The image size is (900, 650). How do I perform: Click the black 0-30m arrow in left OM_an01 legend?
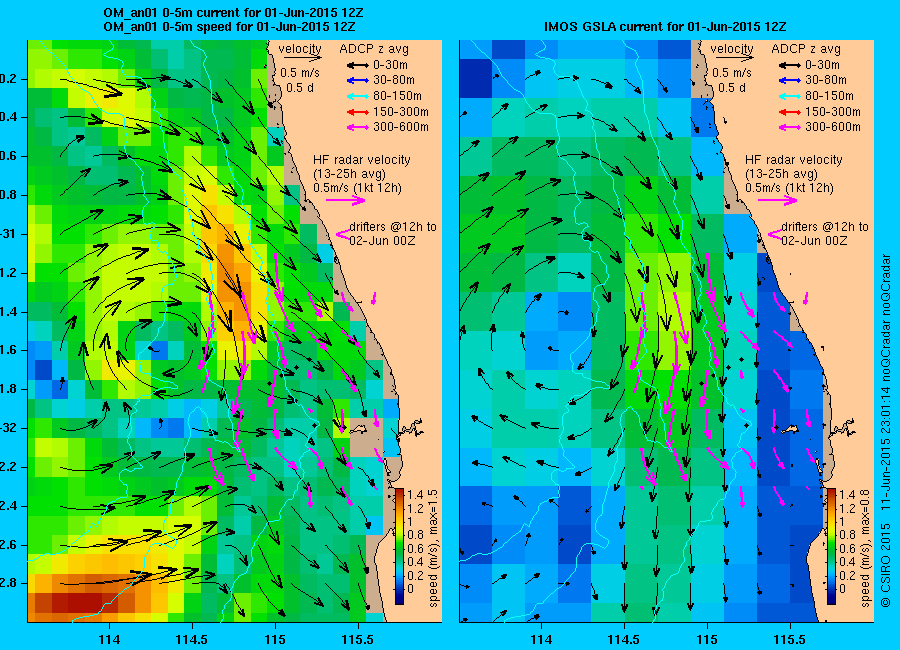[x=356, y=65]
